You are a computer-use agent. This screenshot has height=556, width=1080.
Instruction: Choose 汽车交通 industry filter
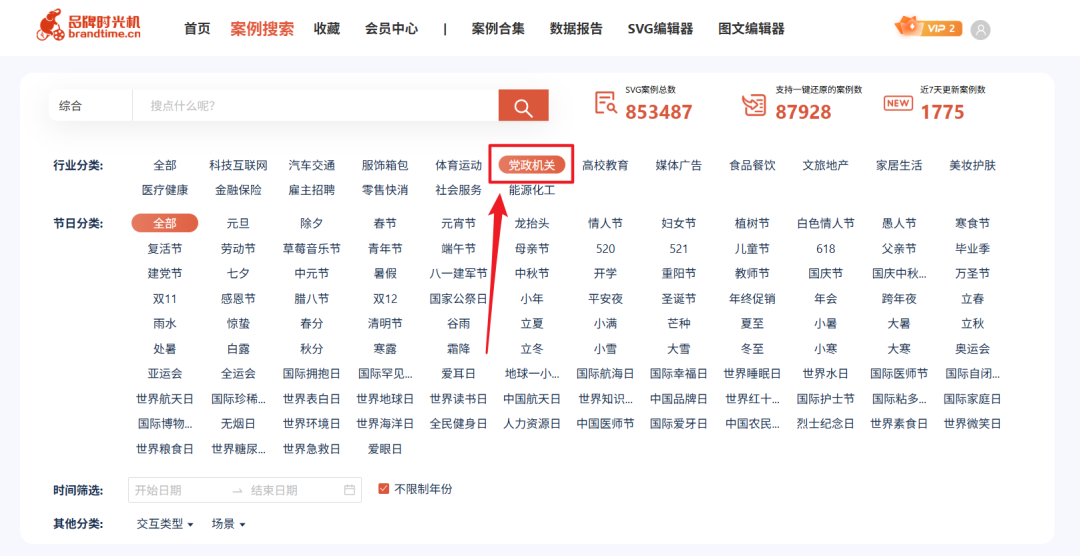click(312, 165)
